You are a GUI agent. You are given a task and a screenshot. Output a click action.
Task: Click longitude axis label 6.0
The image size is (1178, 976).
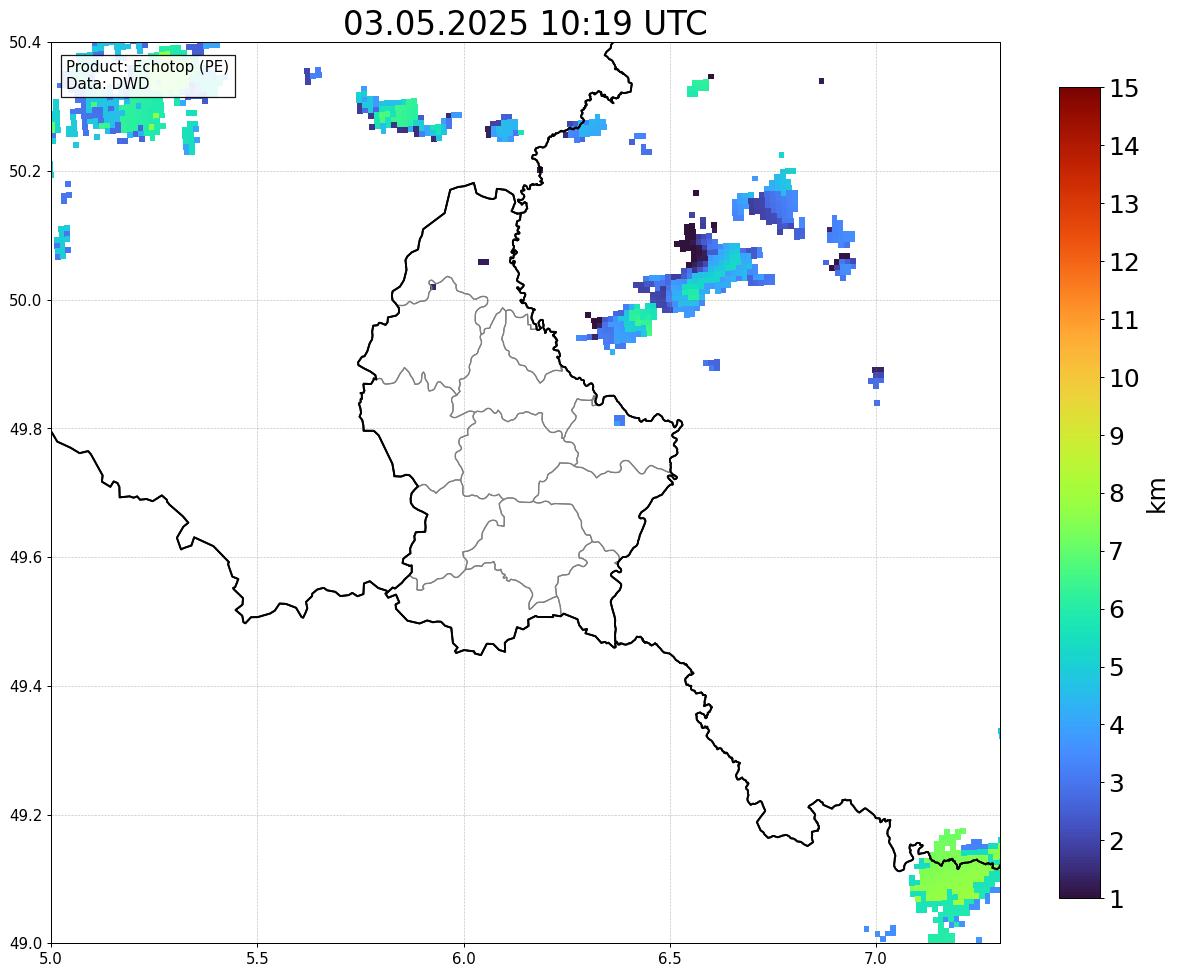point(464,959)
